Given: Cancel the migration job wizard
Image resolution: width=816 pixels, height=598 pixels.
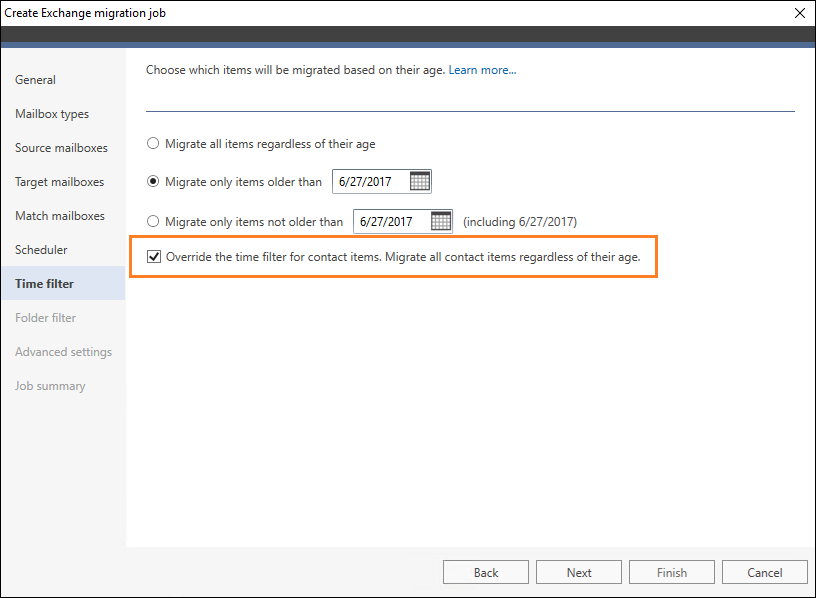Looking at the screenshot, I should pos(764,572).
